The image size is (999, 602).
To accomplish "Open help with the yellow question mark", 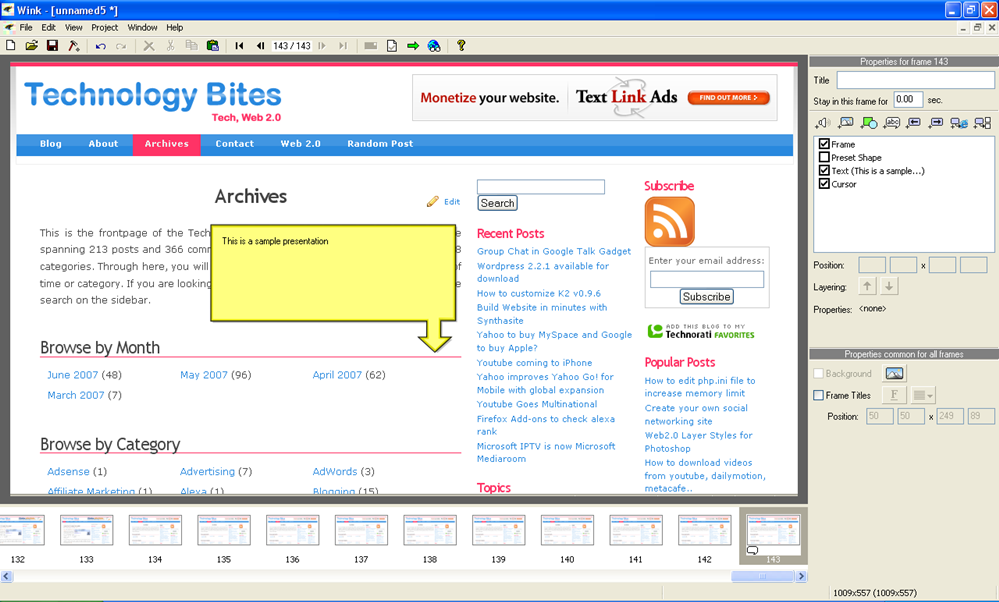I will pos(461,46).
